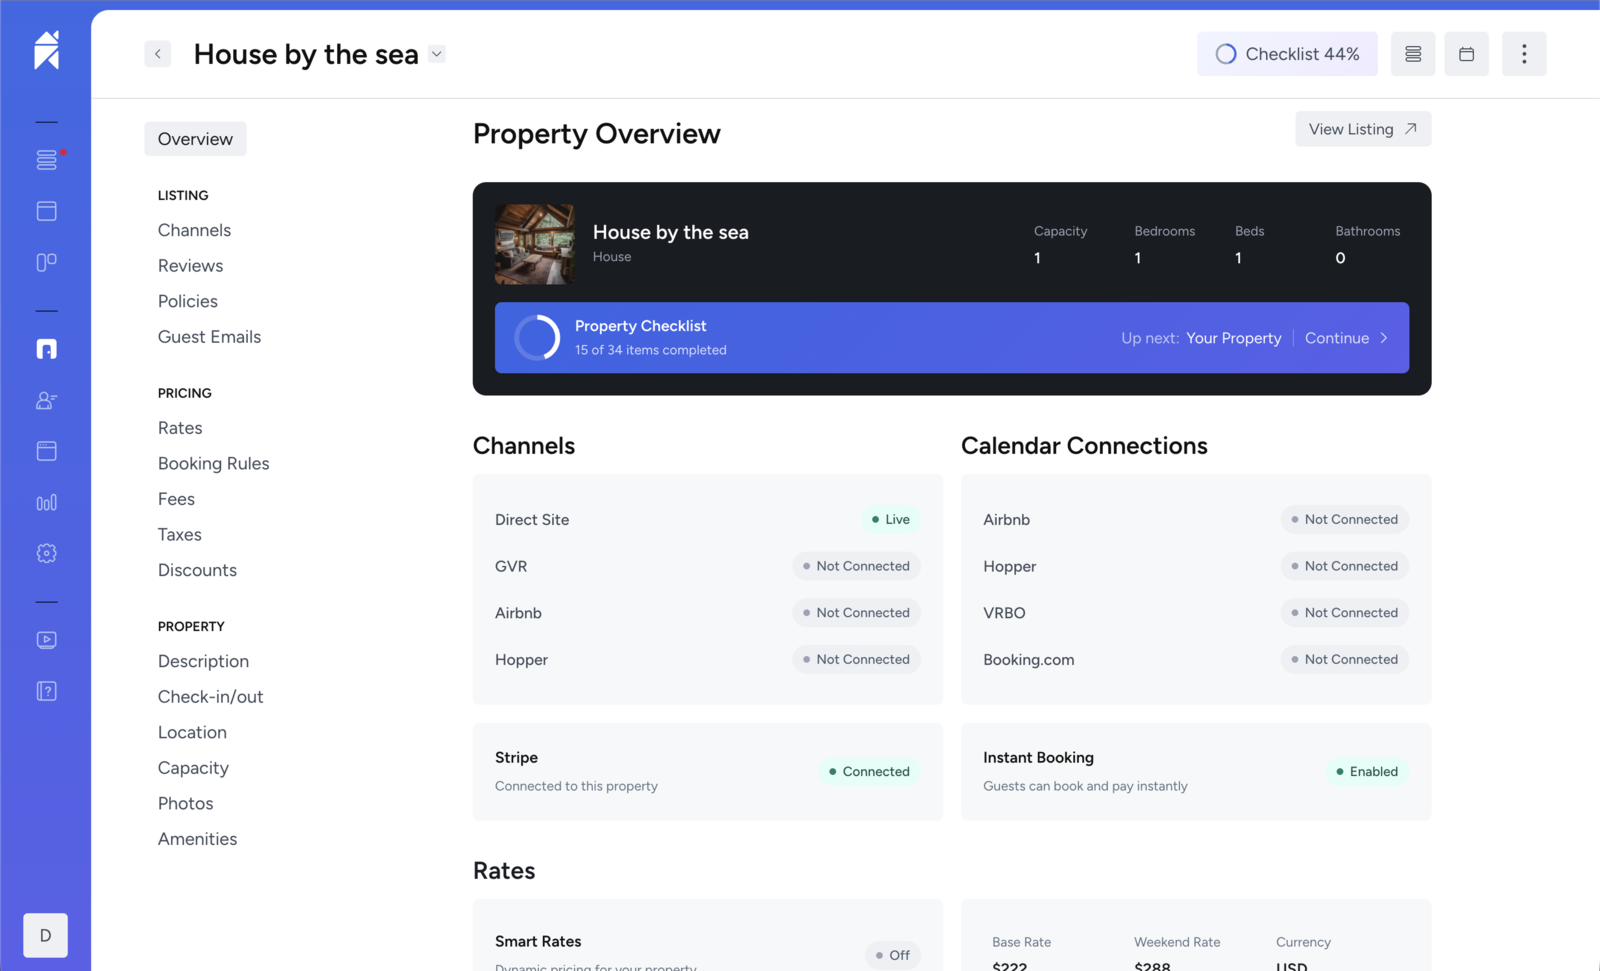1600x971 pixels.
Task: Open Channels in the listing menu
Action: tap(194, 230)
